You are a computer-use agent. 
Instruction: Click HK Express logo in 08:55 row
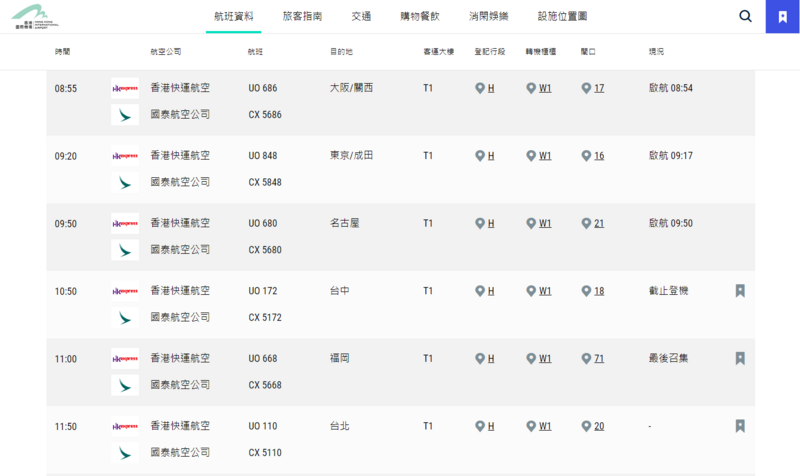125,88
